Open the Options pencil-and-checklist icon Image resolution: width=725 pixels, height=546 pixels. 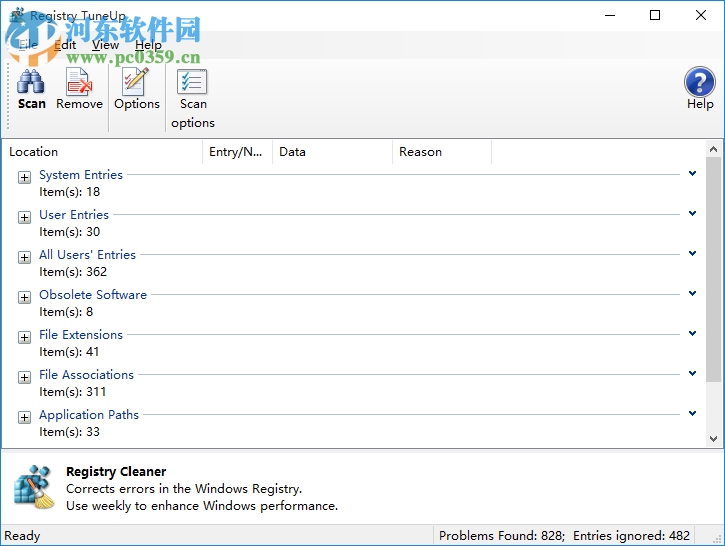136,82
